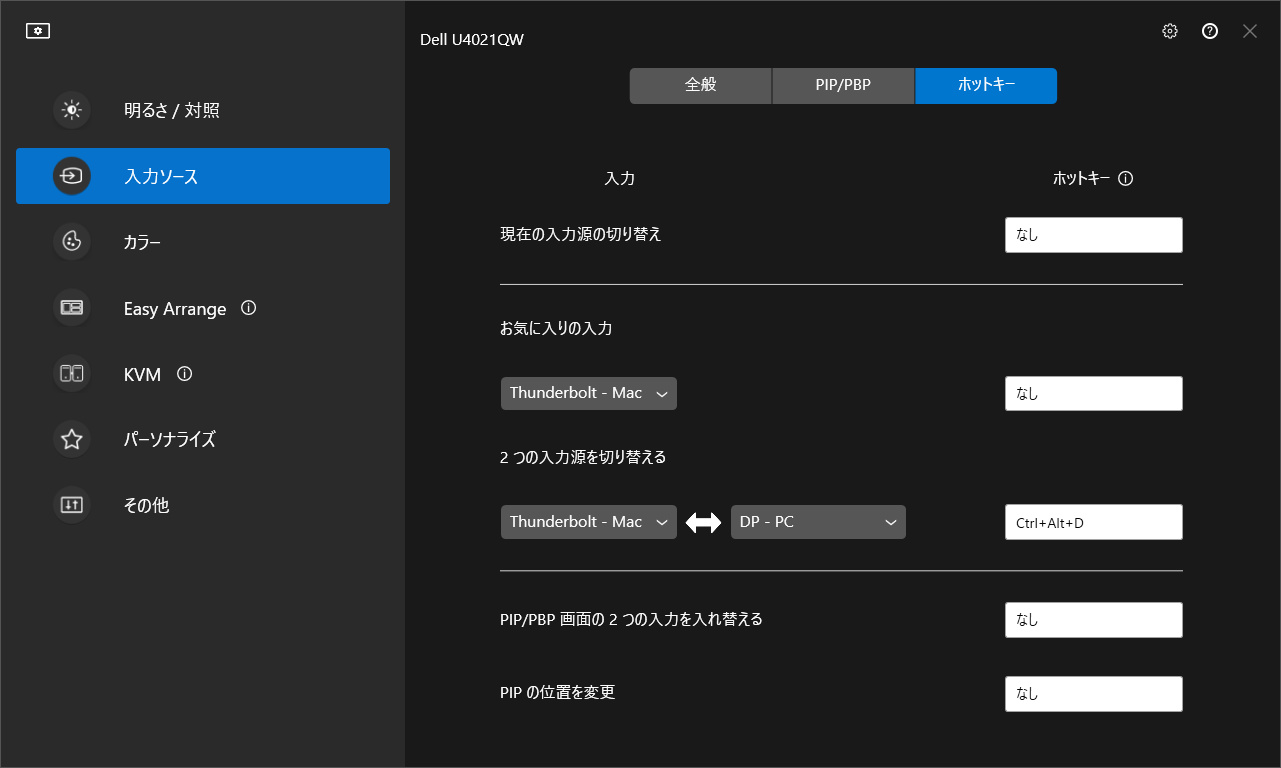The height and width of the screenshot is (768, 1281).
Task: Click the Ctrl+Alt+D hotkey field
Action: tap(1094, 522)
